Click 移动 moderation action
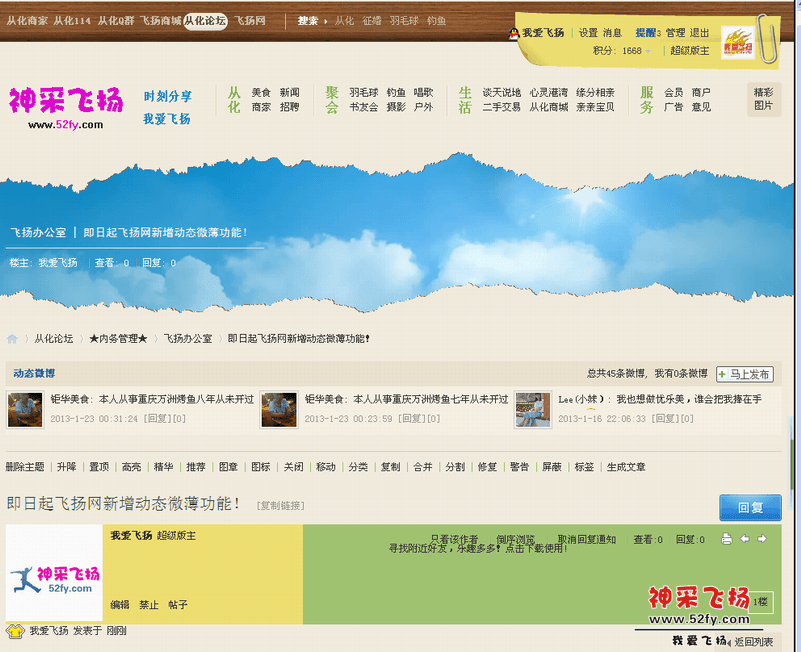 tap(325, 467)
